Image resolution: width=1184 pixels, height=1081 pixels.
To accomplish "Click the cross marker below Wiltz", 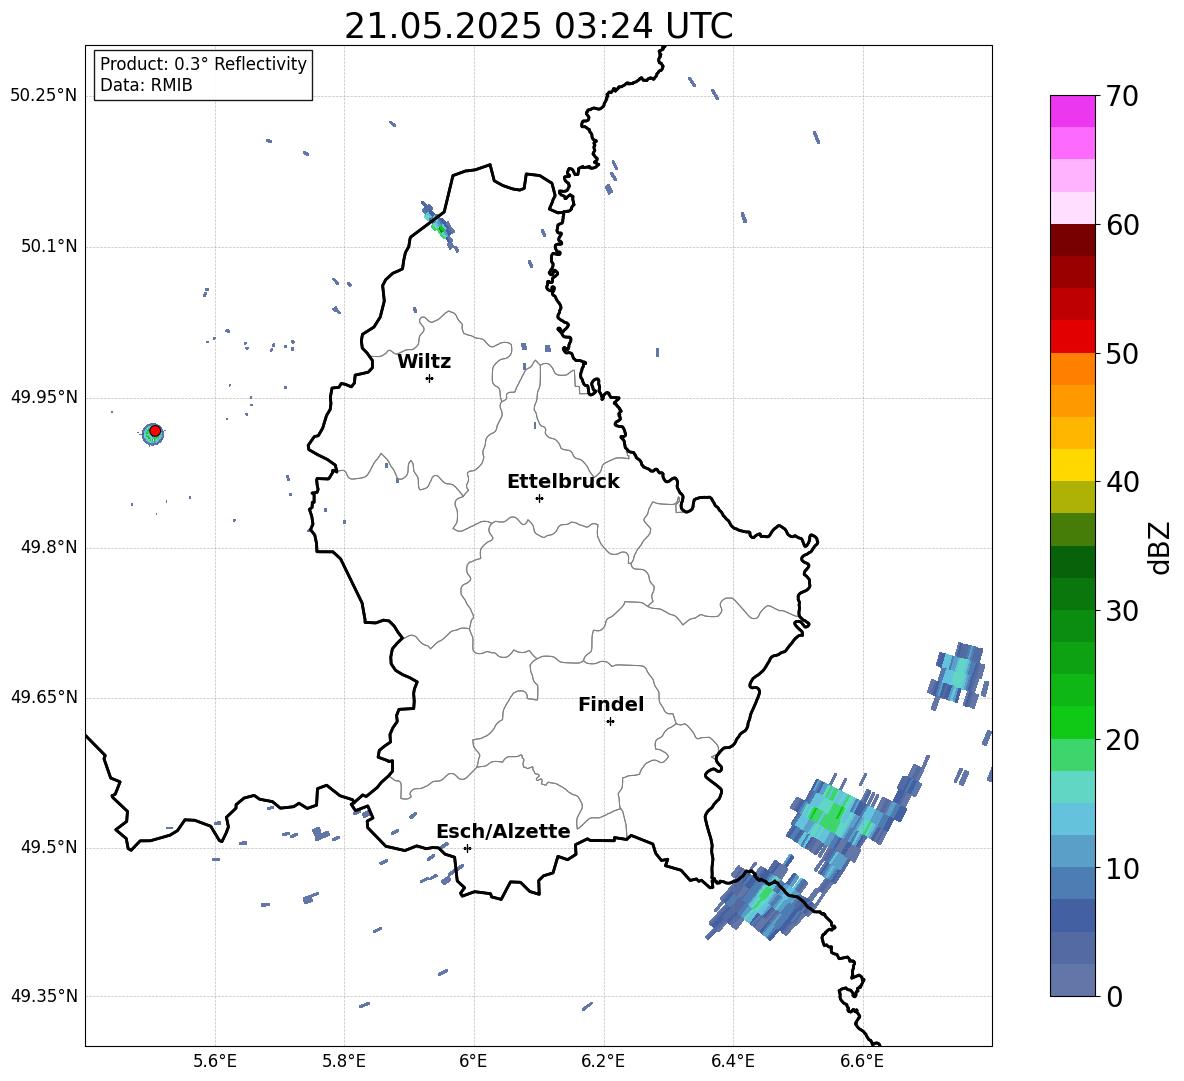I will [x=429, y=378].
